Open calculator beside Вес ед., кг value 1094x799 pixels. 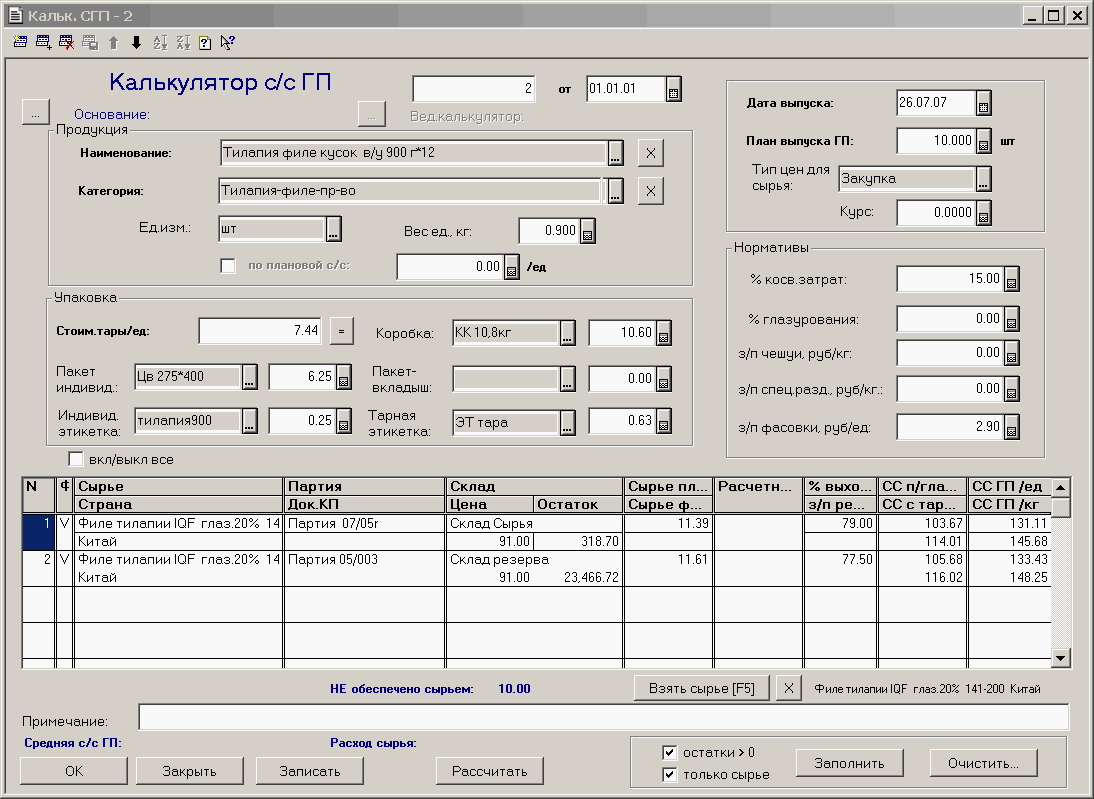pos(587,232)
